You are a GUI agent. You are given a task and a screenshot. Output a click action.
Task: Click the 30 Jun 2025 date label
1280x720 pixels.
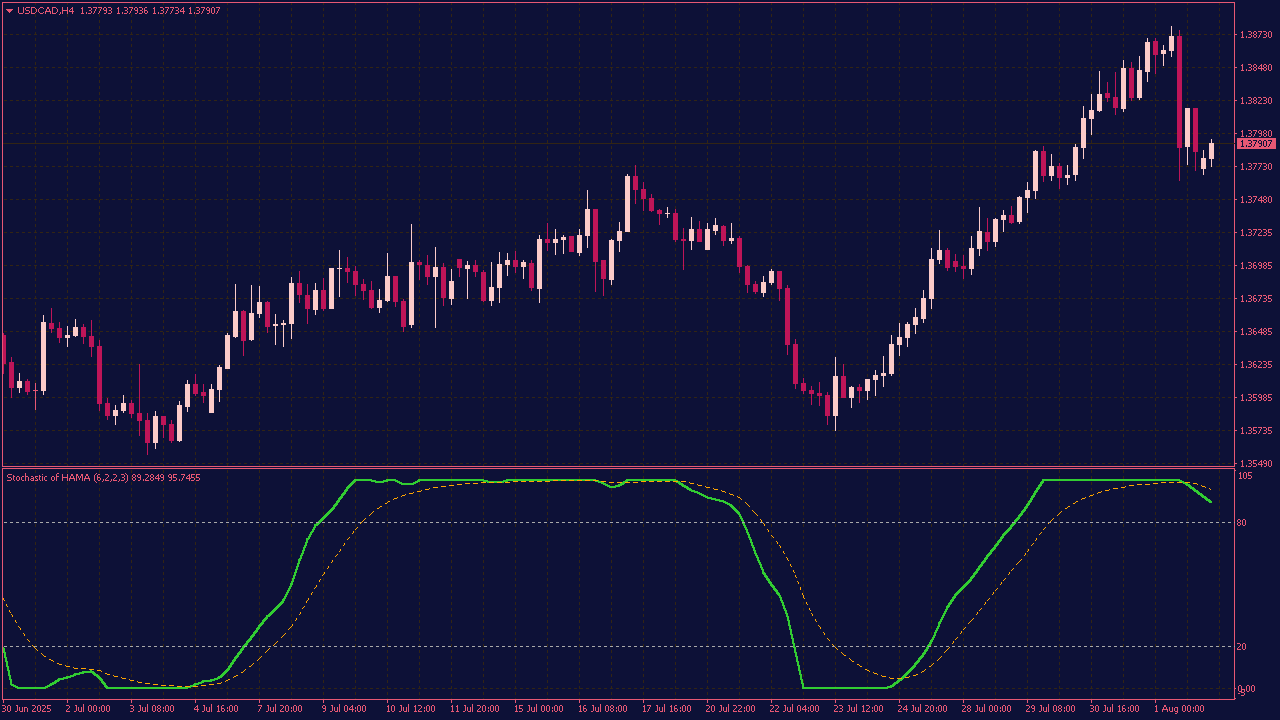pyautogui.click(x=26, y=709)
